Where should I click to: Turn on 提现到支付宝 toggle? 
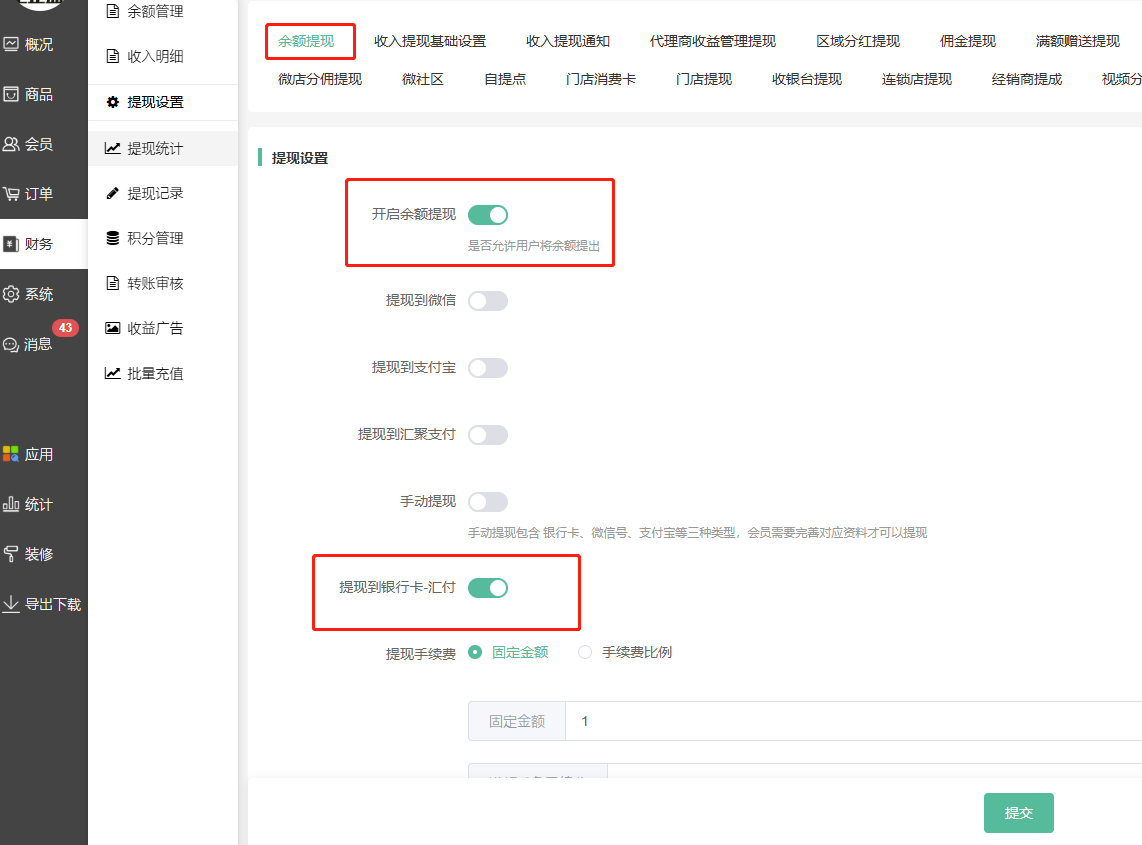pos(488,368)
